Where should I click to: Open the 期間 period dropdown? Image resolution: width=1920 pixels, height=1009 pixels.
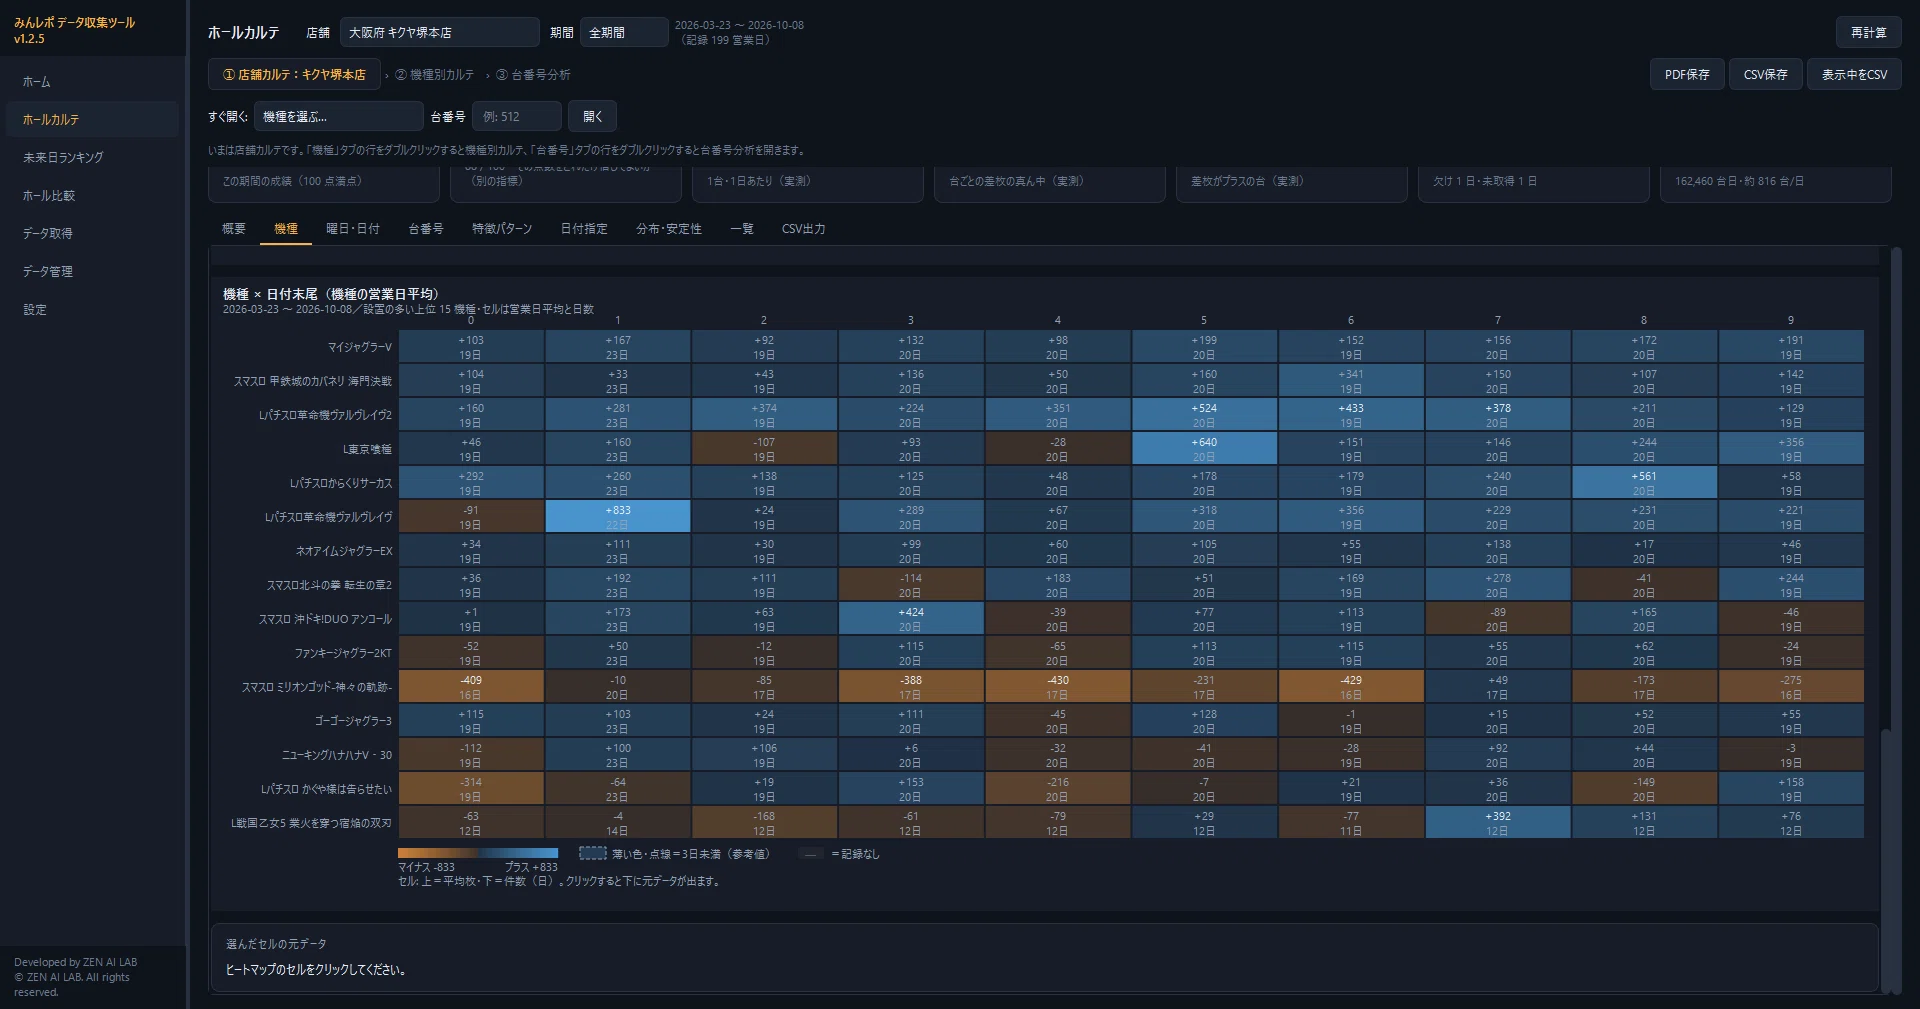pyautogui.click(x=624, y=32)
